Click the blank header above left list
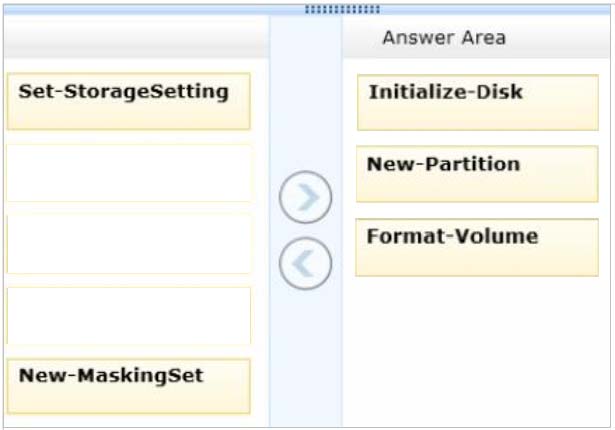The image size is (615, 430). pyautogui.click(x=136, y=38)
